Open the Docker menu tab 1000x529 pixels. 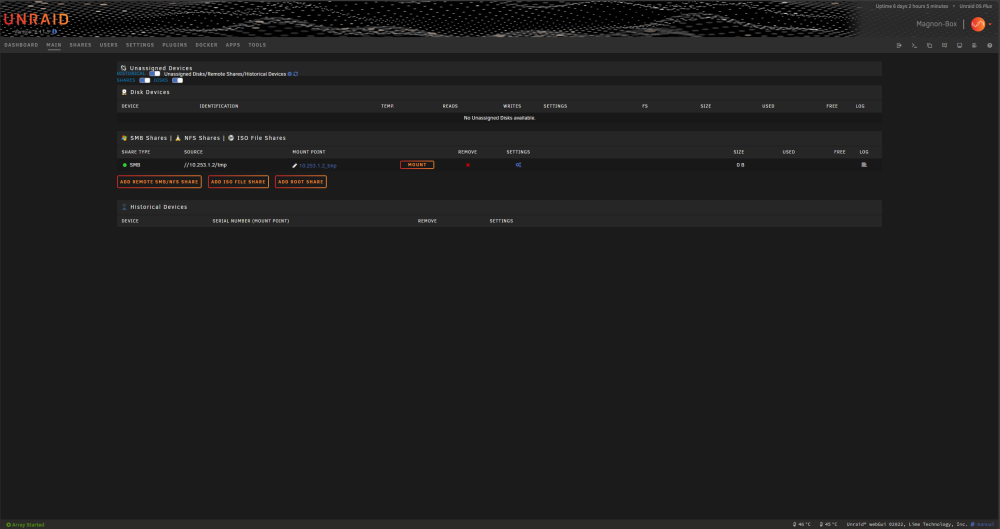click(207, 45)
